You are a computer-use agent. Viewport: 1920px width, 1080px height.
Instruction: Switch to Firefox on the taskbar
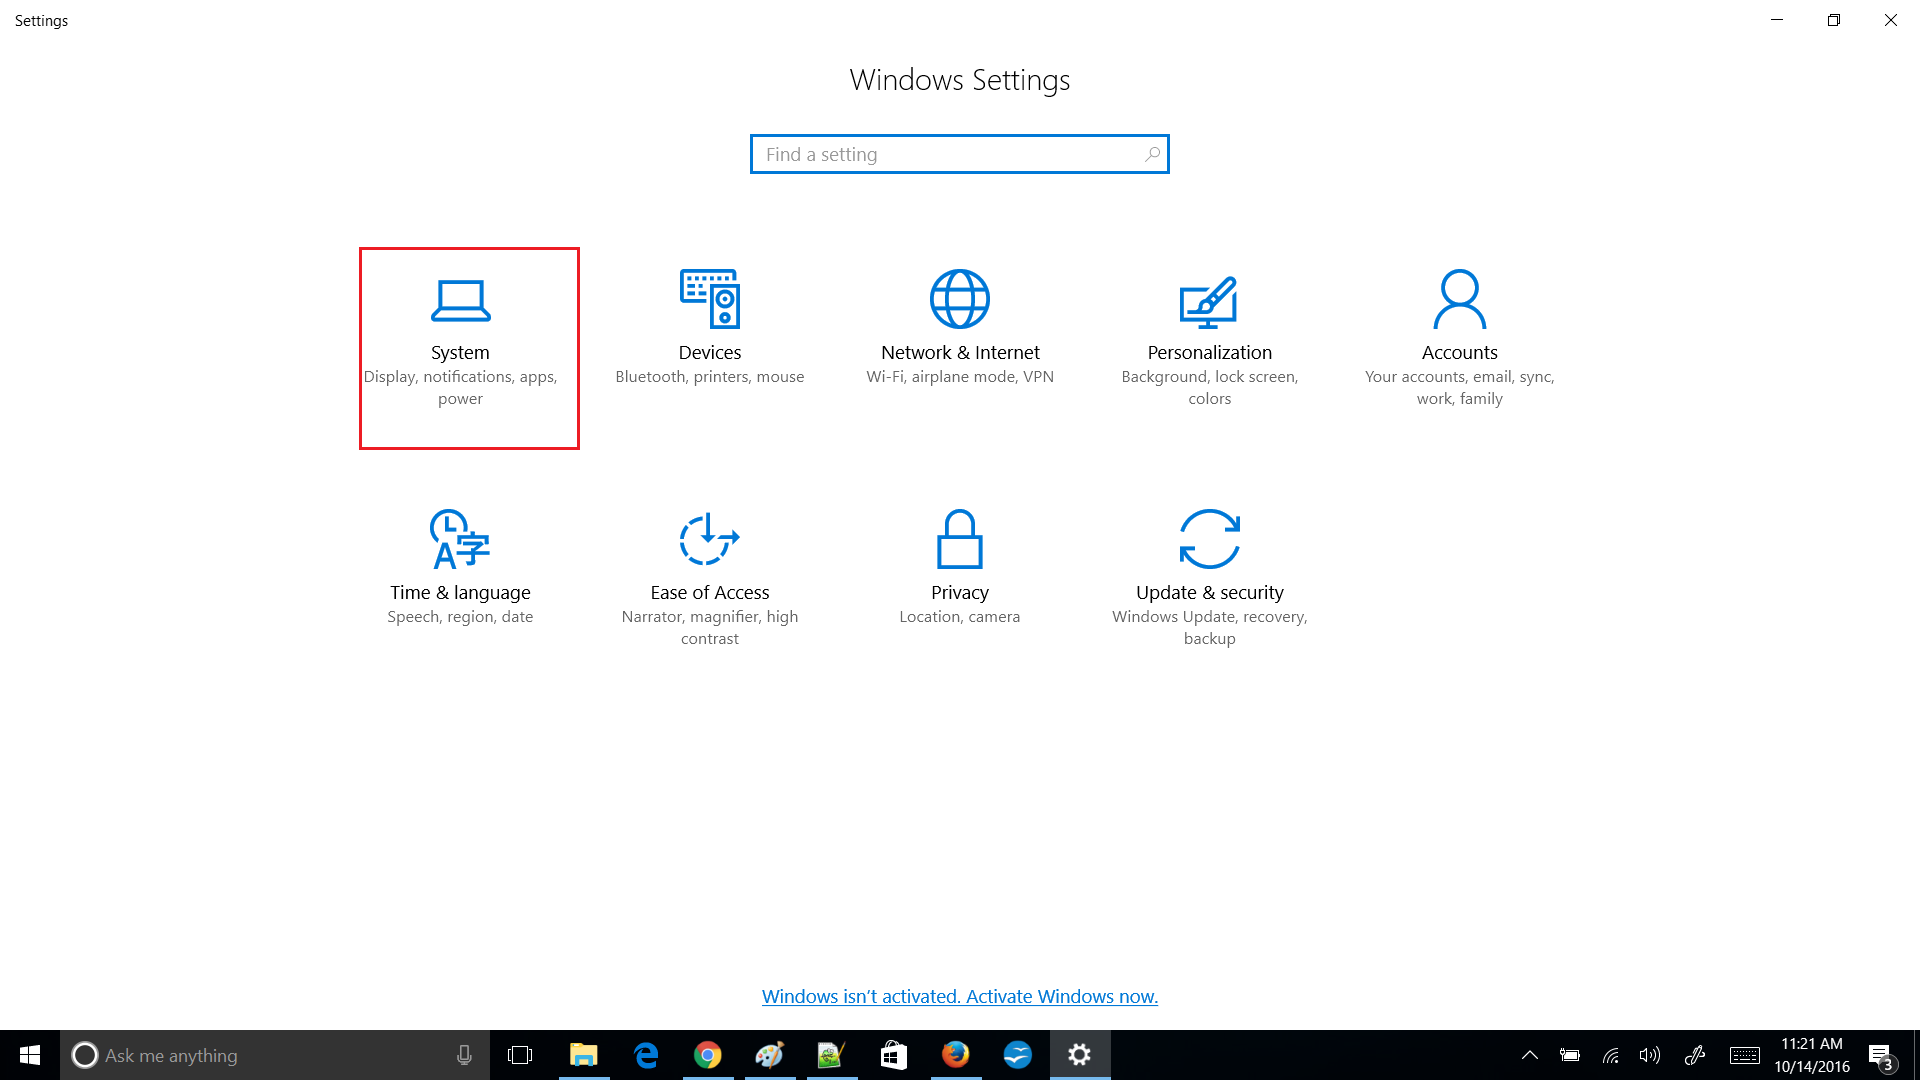[x=956, y=1055]
